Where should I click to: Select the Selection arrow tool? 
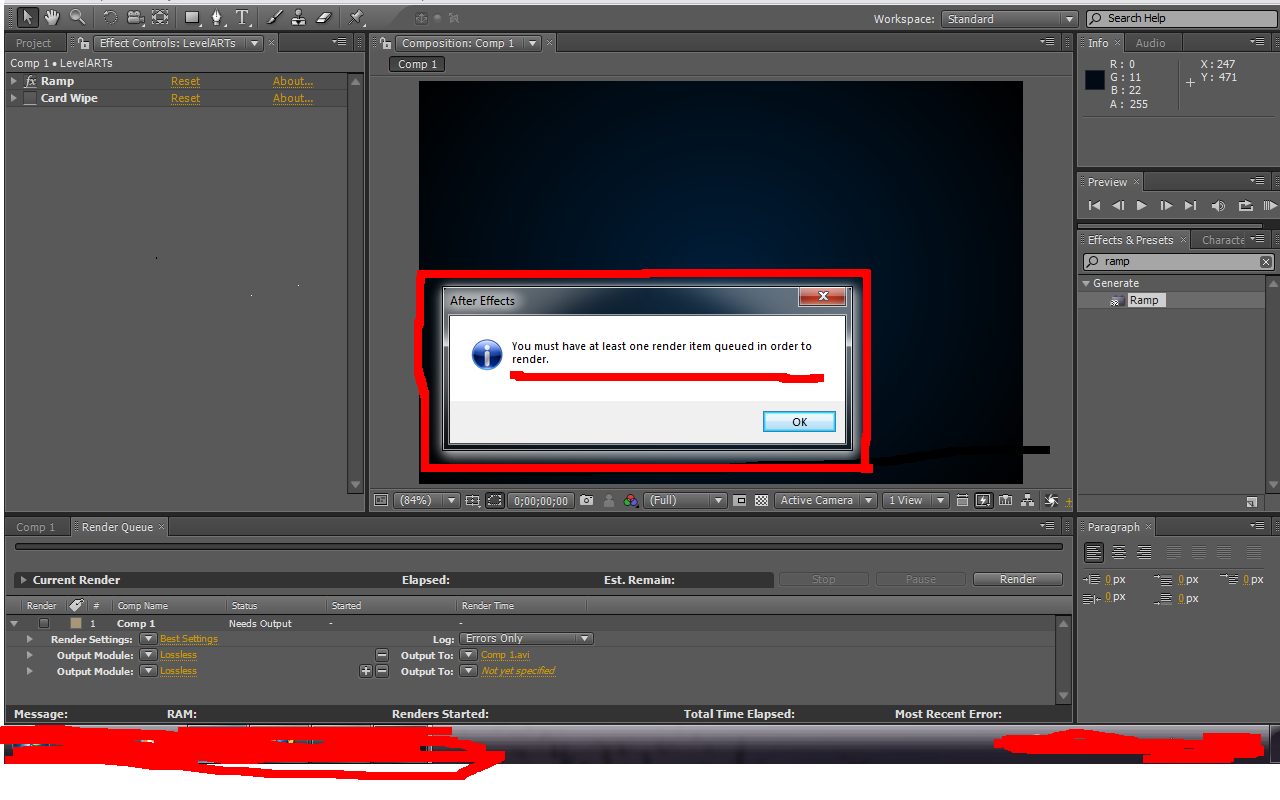[x=27, y=17]
